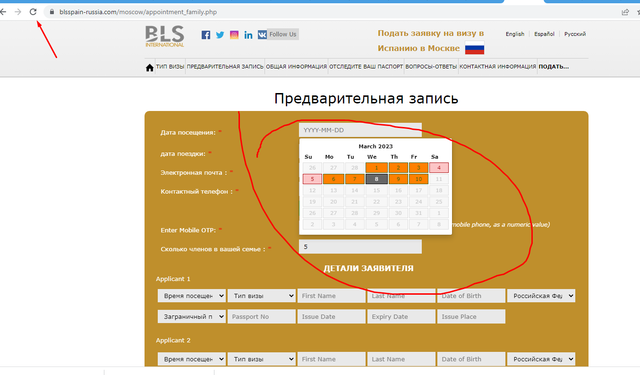The height and width of the screenshot is (375, 640).
Task: Expand Applicant 1 Время посещения dropdown
Action: click(x=192, y=296)
